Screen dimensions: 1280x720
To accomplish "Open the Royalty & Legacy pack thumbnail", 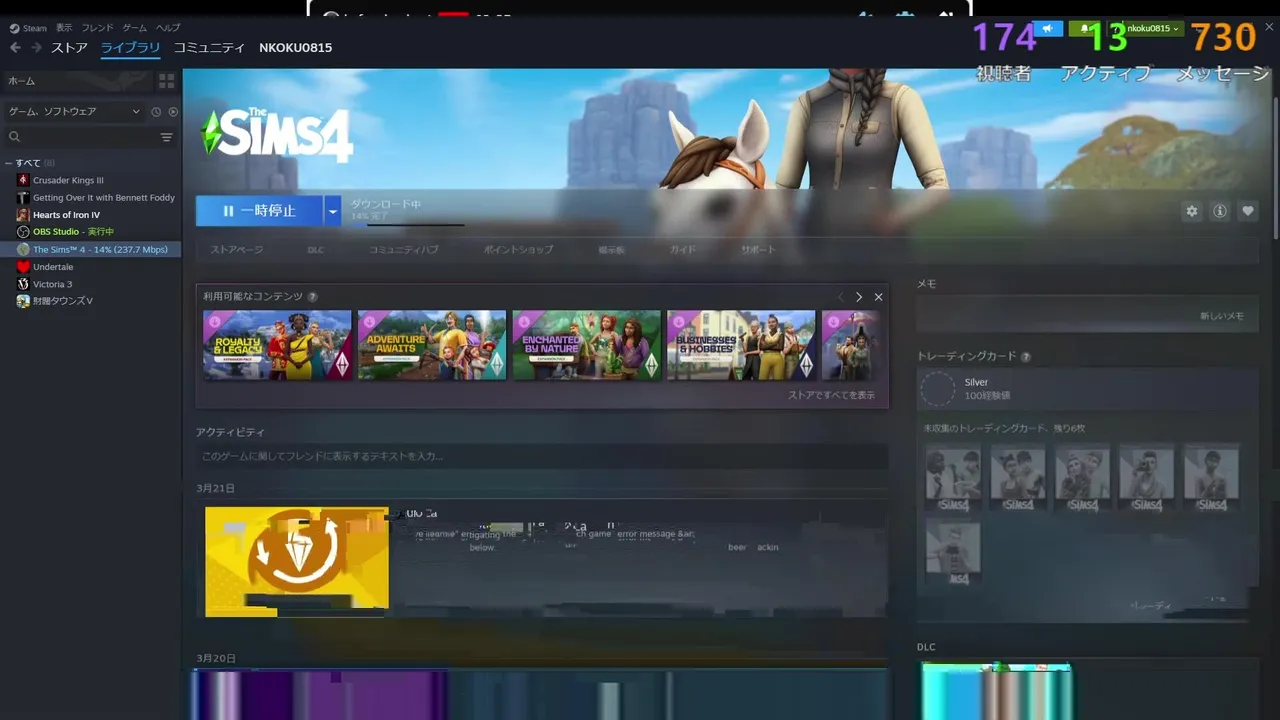I will 278,345.
